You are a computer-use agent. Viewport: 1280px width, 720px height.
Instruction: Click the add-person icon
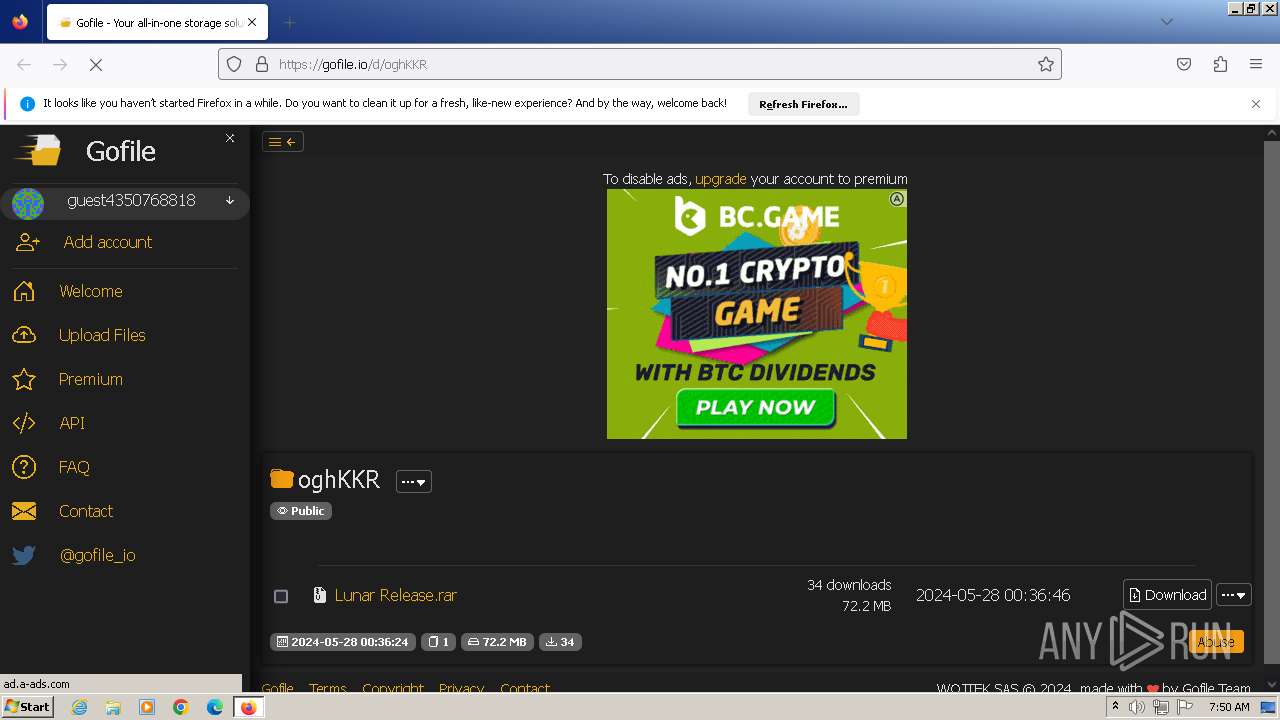click(x=28, y=242)
